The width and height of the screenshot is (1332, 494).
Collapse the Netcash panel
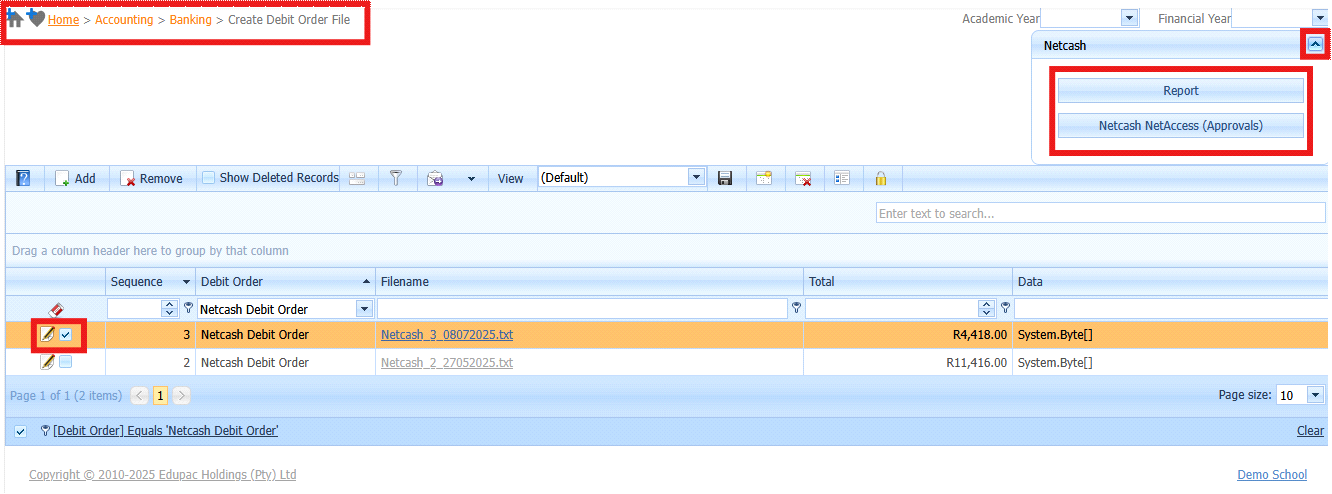[x=1315, y=45]
